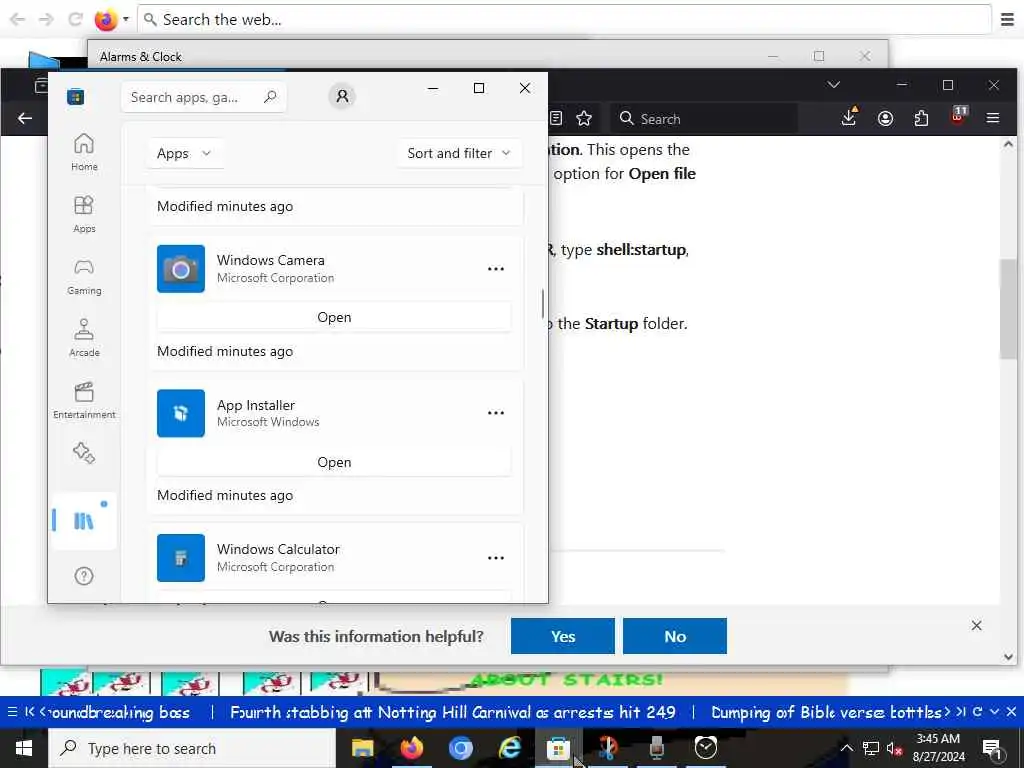The height and width of the screenshot is (768, 1024).
Task: Expand the Firefox tab list chevron
Action: (834, 85)
